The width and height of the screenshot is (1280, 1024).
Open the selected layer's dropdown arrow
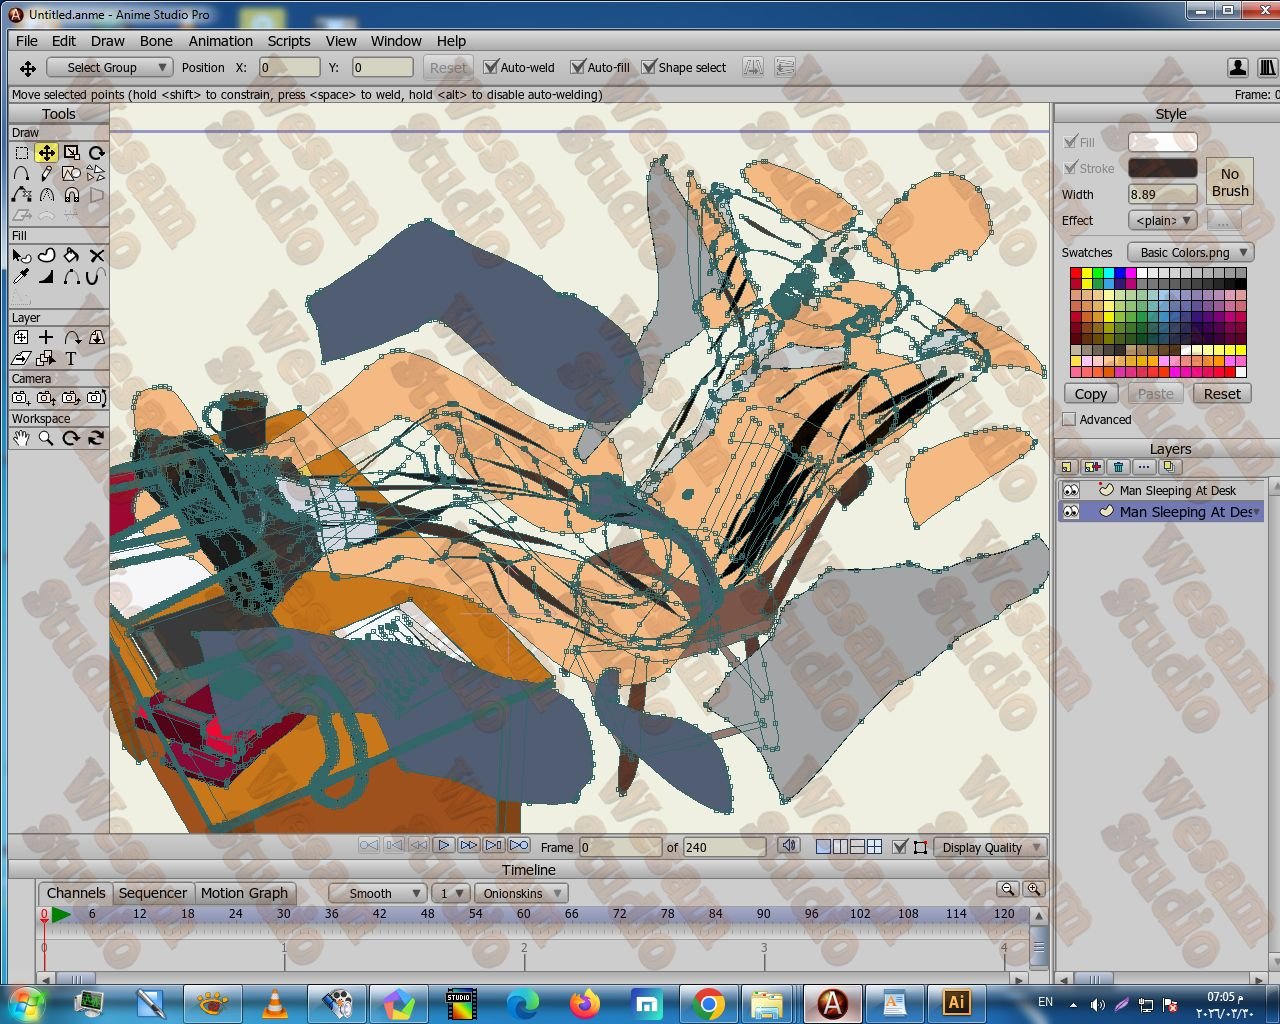pyautogui.click(x=1256, y=512)
